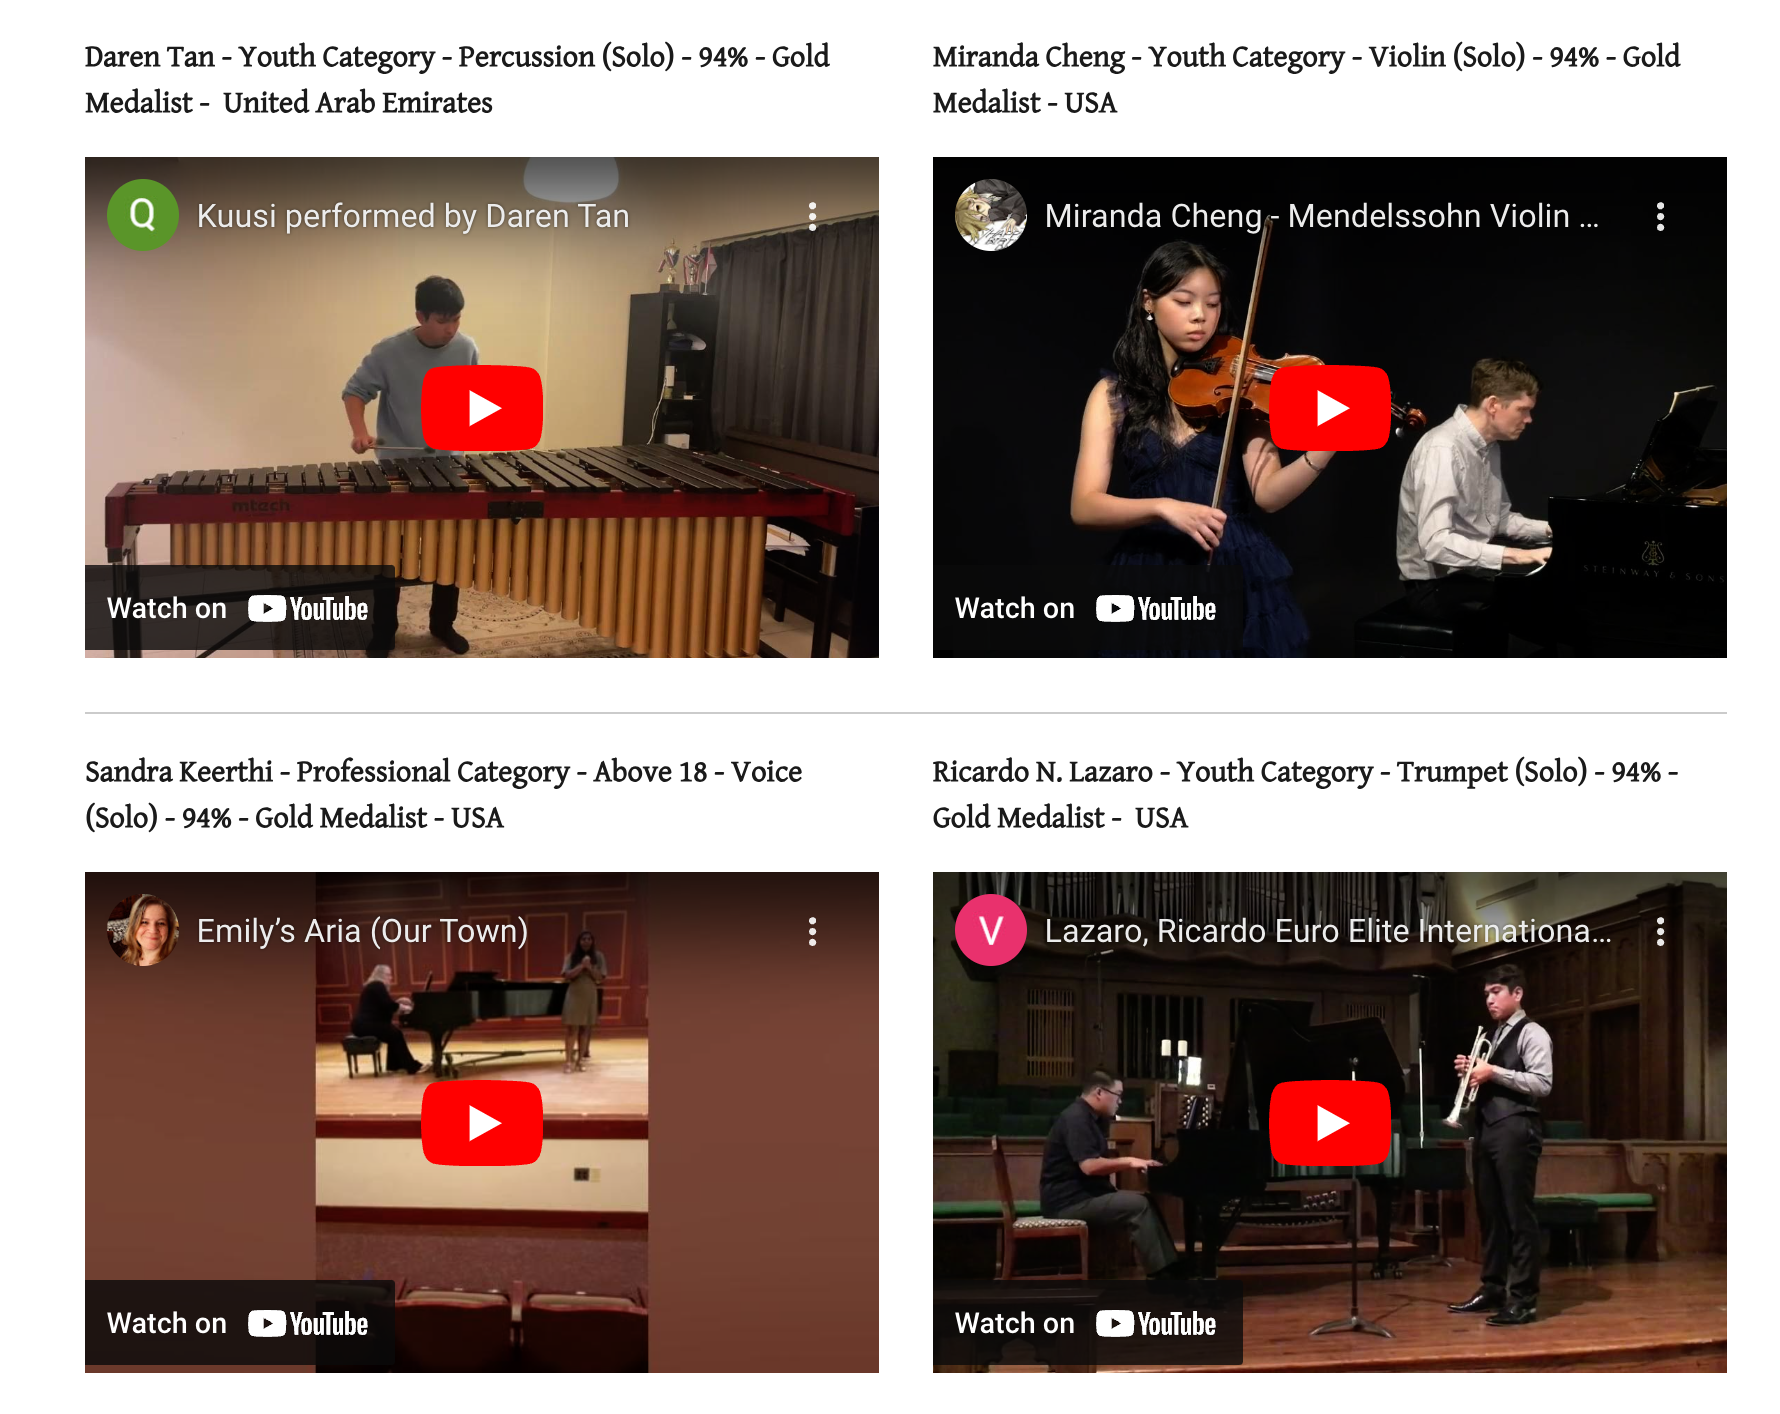Open the 'Kuusi performed by Daren Tan' title
The image size is (1780, 1414).
(x=413, y=216)
